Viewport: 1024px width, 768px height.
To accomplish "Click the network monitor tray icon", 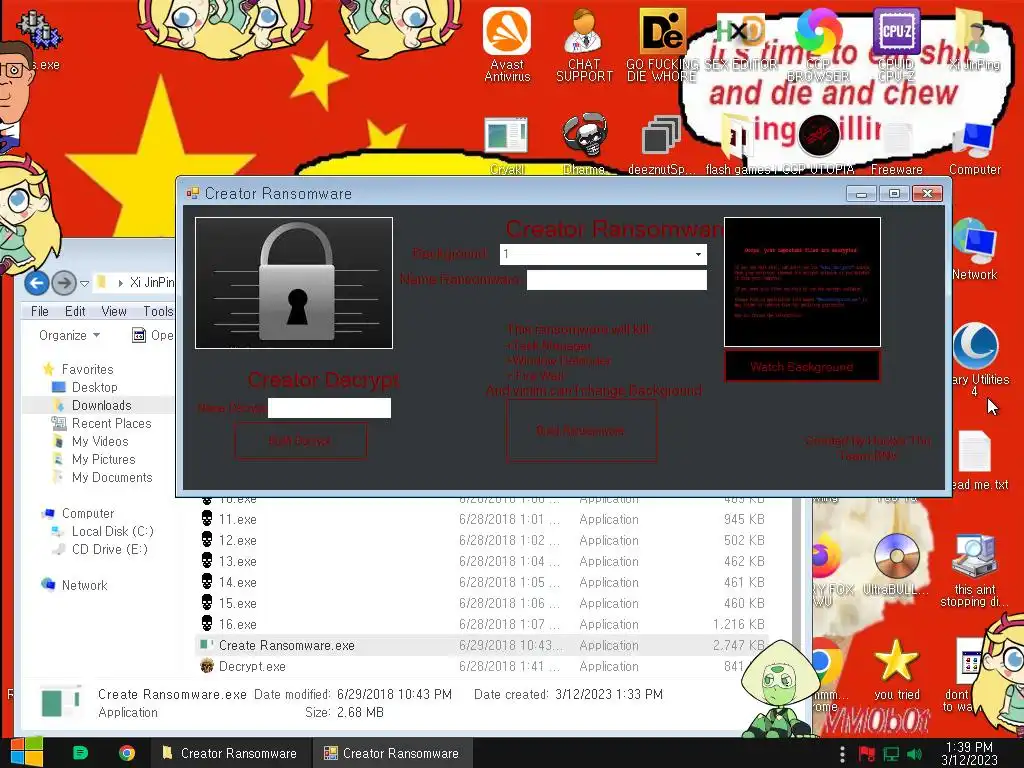I will pyautogui.click(x=891, y=754).
